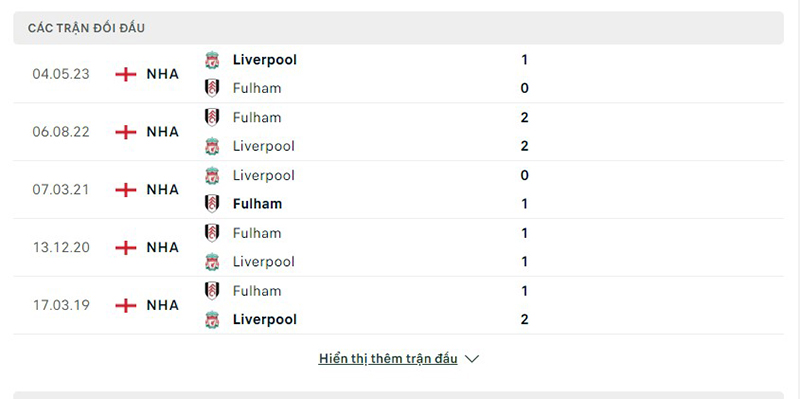
Task: Click Liverpool crest in 17.03.19 match
Action: (x=212, y=320)
